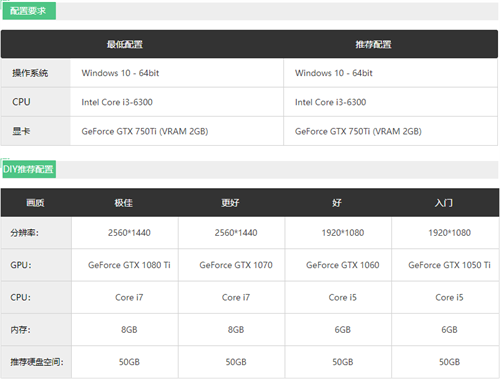Click the 操作系统 row label
The height and width of the screenshot is (379, 500).
tap(30, 73)
